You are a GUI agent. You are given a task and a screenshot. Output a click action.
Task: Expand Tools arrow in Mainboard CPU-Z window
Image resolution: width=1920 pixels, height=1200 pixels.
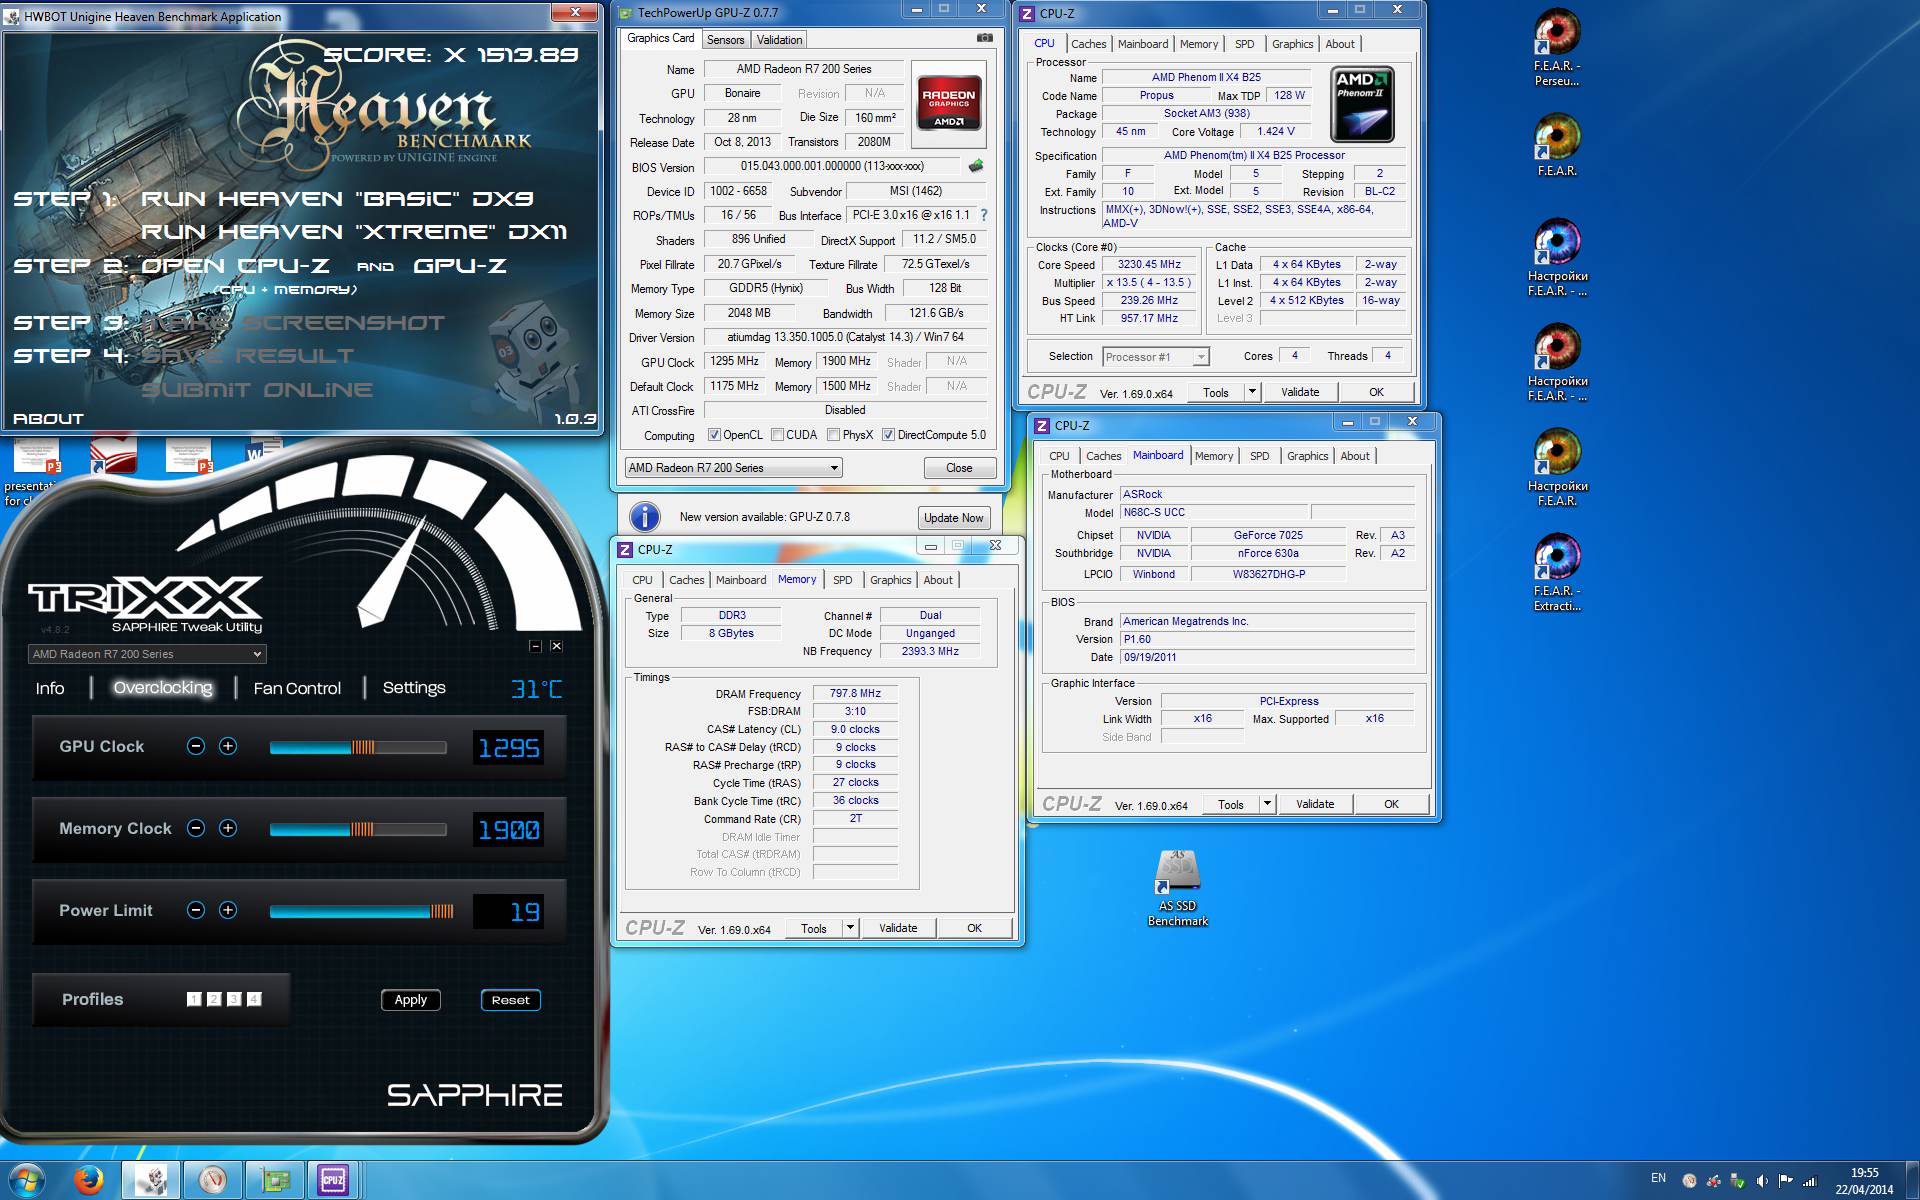[x=1267, y=804]
